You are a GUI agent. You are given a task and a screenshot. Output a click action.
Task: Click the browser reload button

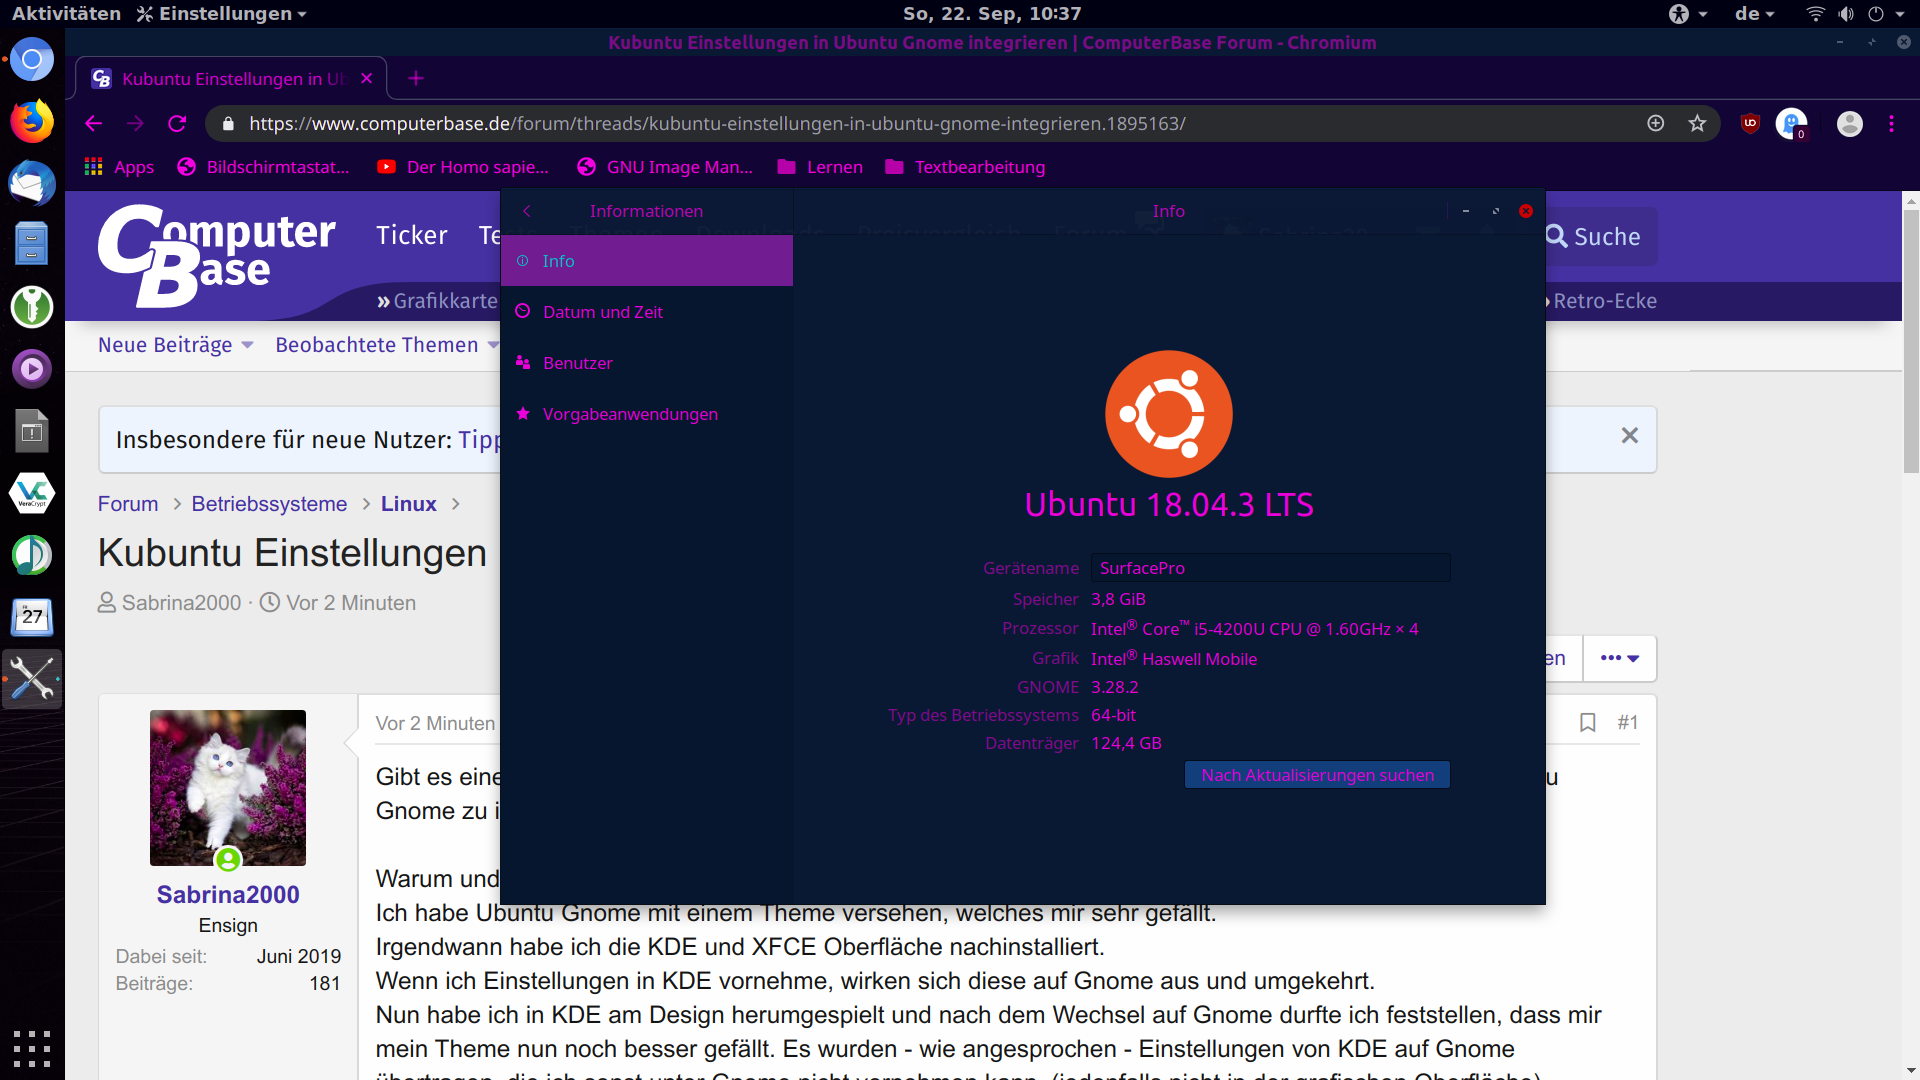coord(177,123)
